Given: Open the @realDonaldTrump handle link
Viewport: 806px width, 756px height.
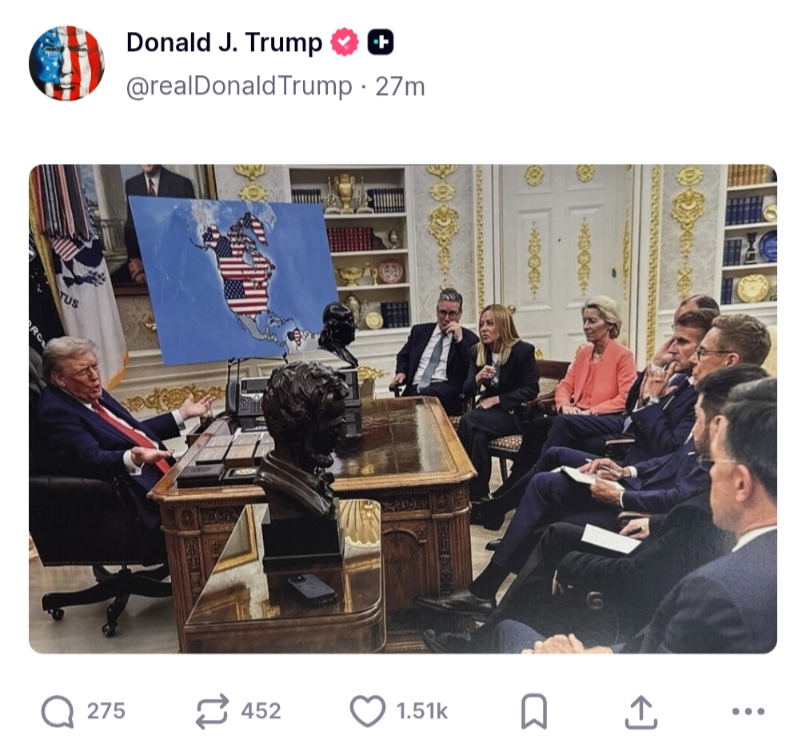Looking at the screenshot, I should [x=239, y=86].
